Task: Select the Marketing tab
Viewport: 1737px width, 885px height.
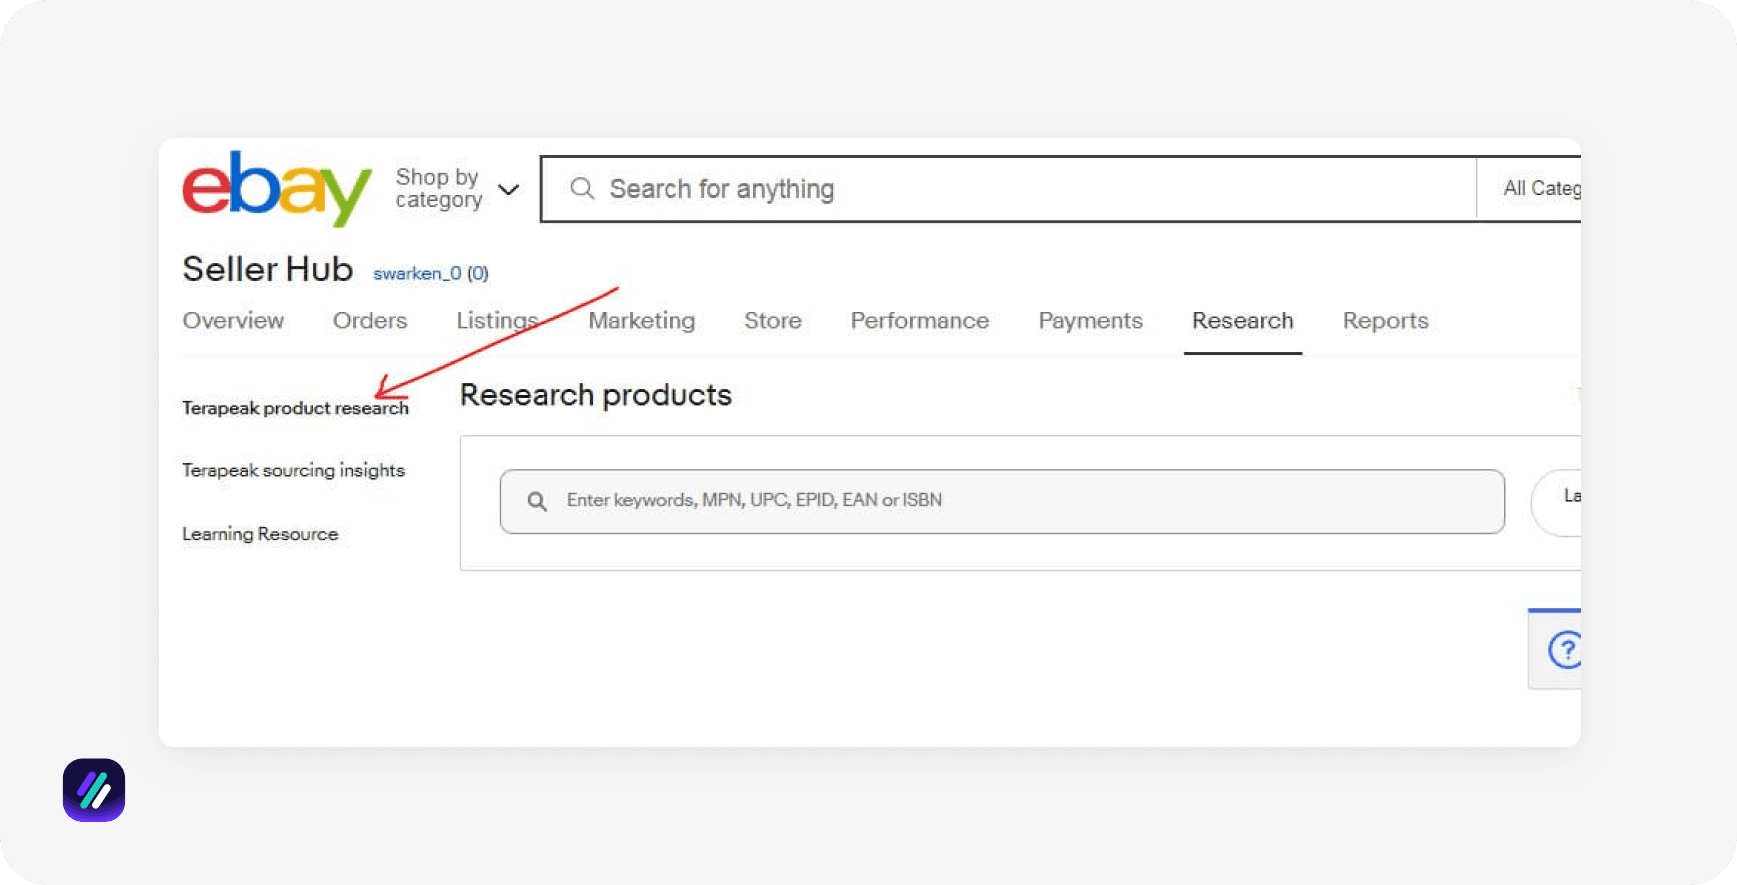Action: point(641,320)
